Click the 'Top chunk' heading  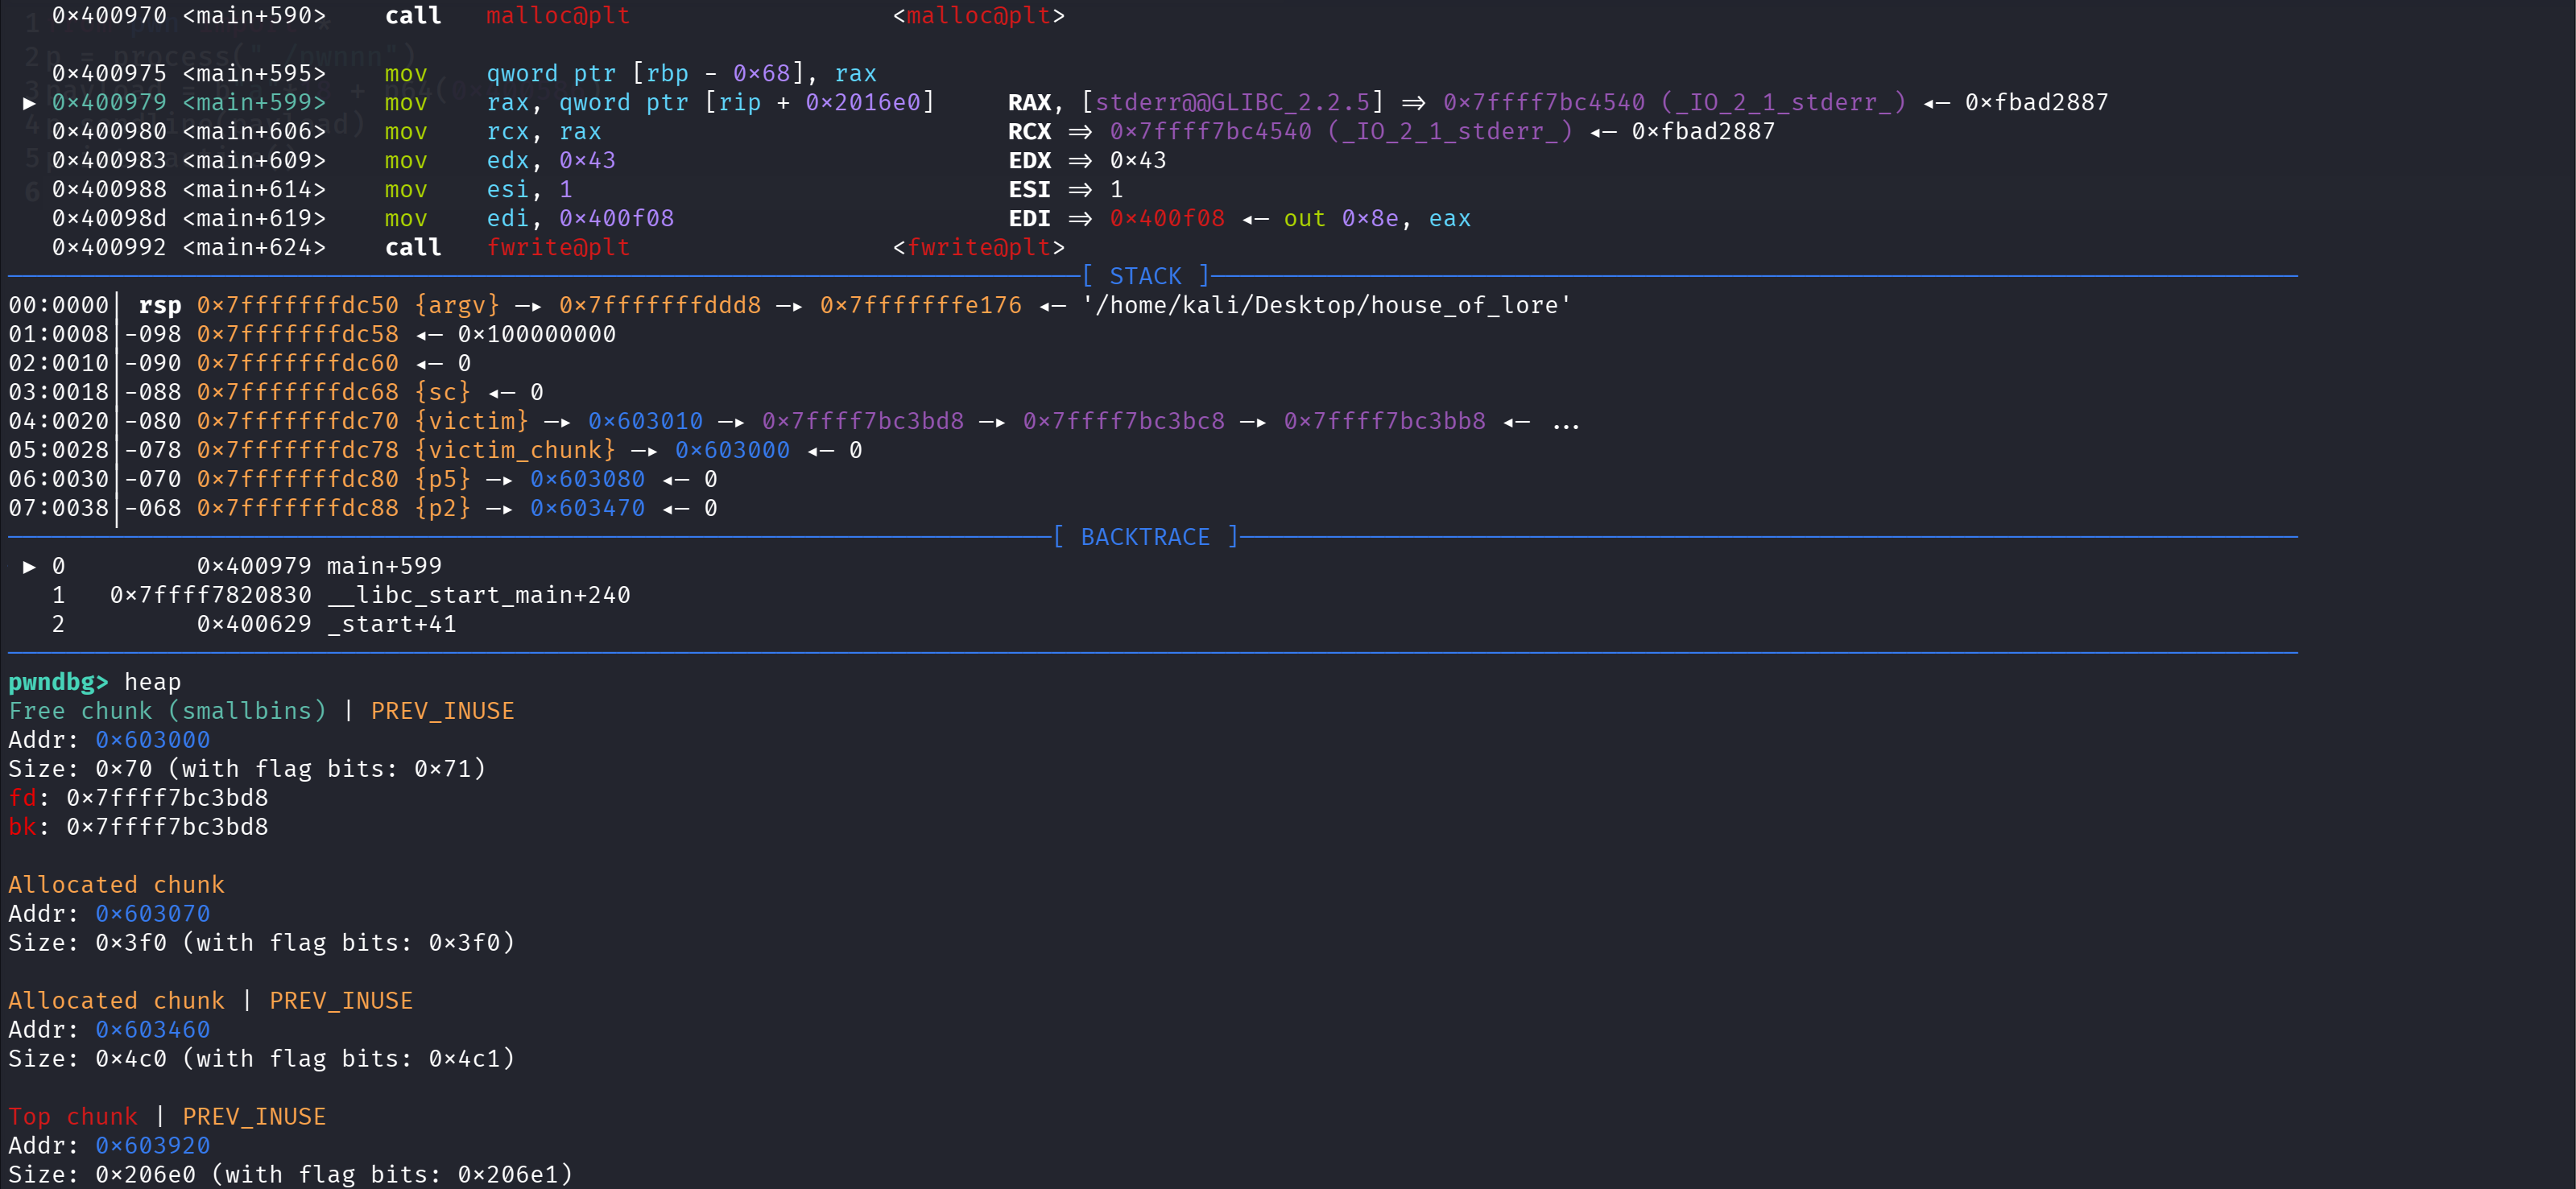pos(73,1117)
